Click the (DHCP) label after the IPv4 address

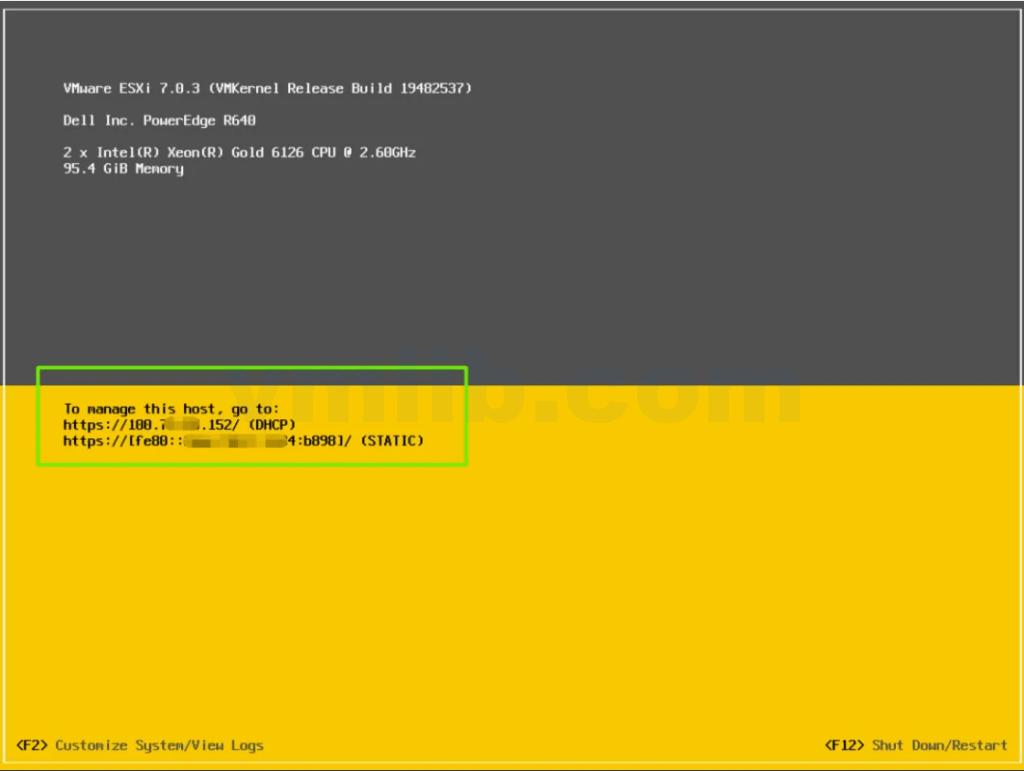pyautogui.click(x=272, y=425)
